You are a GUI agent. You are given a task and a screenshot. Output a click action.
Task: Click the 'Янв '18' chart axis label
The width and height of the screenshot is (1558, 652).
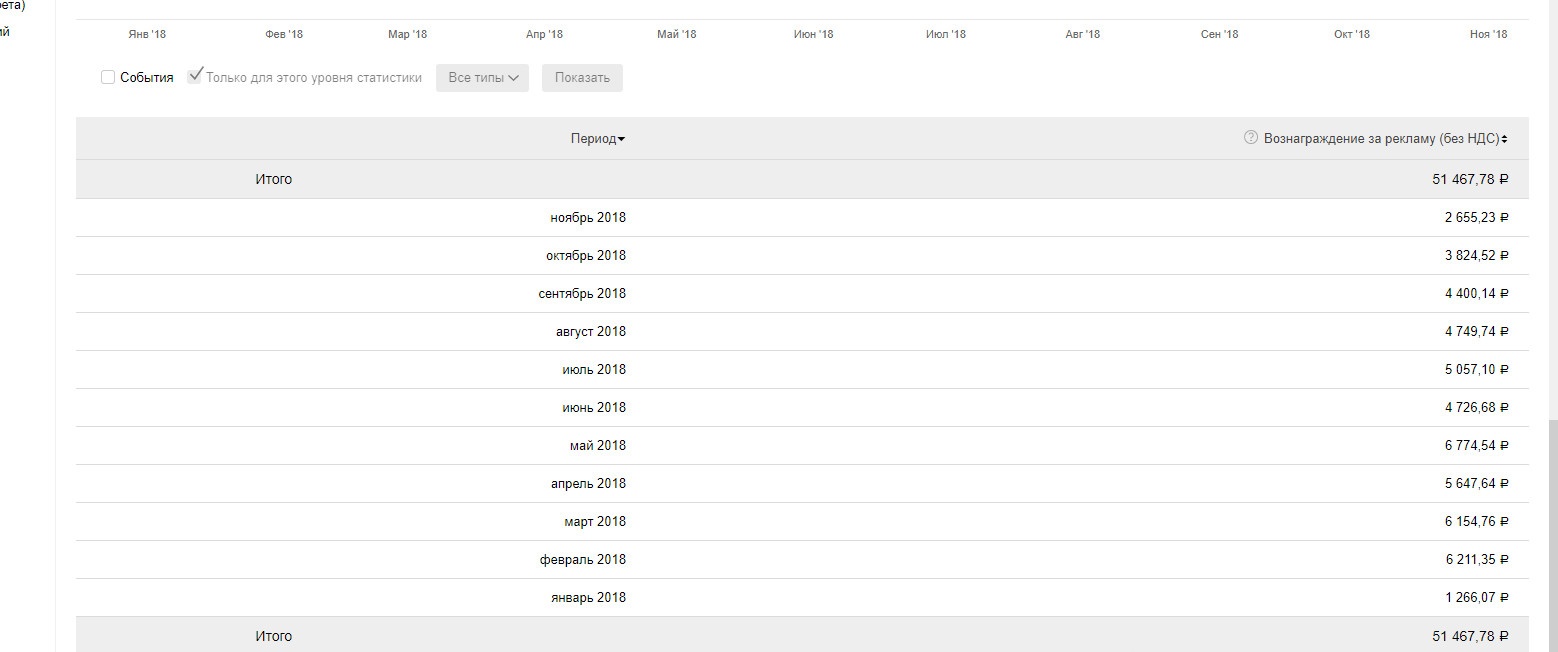click(x=147, y=34)
